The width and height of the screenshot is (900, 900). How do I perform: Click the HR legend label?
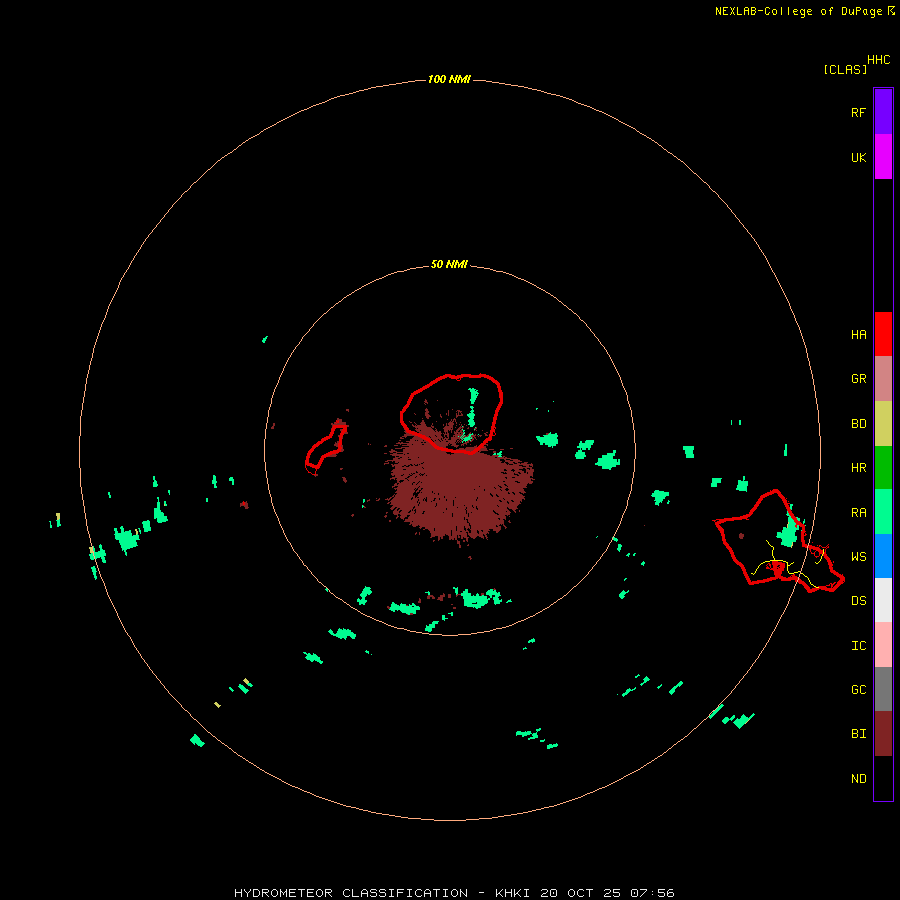858,468
